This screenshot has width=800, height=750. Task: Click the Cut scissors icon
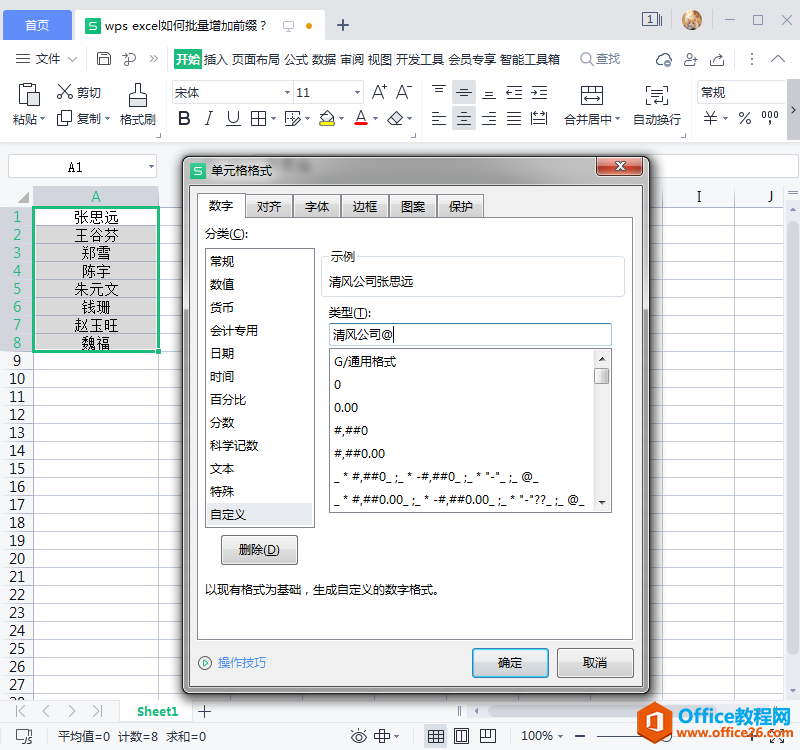(x=65, y=92)
